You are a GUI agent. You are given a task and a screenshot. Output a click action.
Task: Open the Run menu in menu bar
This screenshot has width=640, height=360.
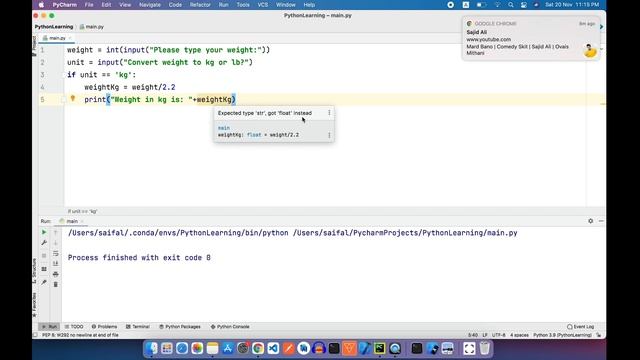click(223, 5)
